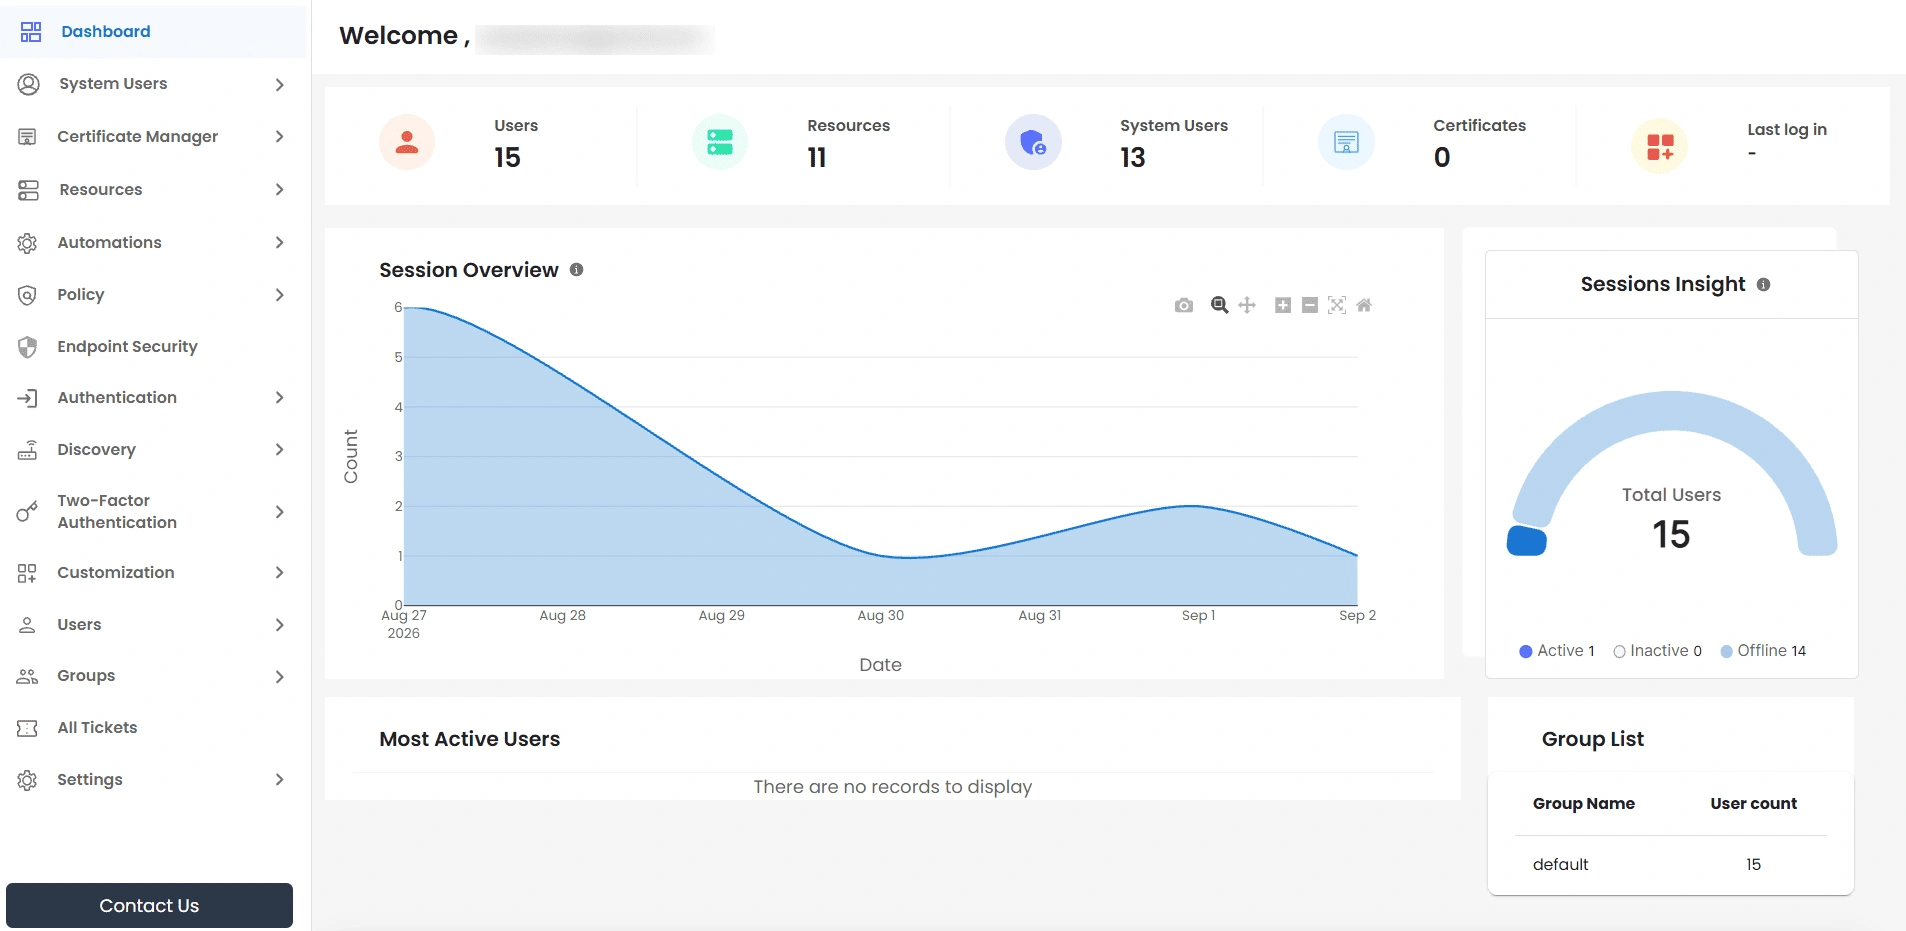The width and height of the screenshot is (1906, 931).
Task: Click the reset axes home icon
Action: (x=1364, y=305)
